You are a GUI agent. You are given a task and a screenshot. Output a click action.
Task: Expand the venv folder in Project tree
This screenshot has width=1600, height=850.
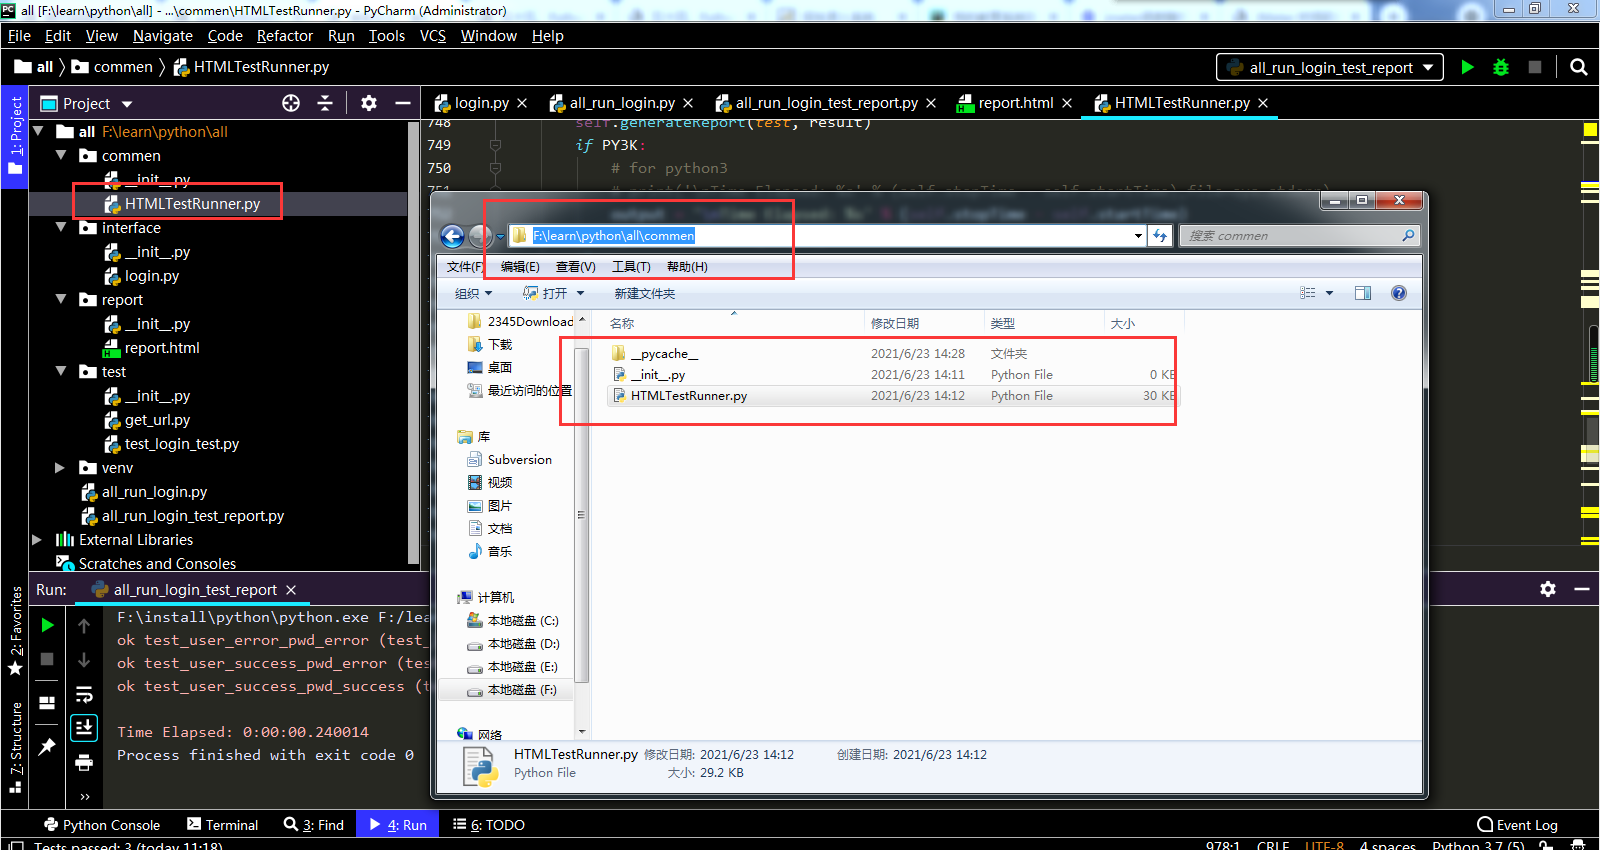[x=60, y=467]
